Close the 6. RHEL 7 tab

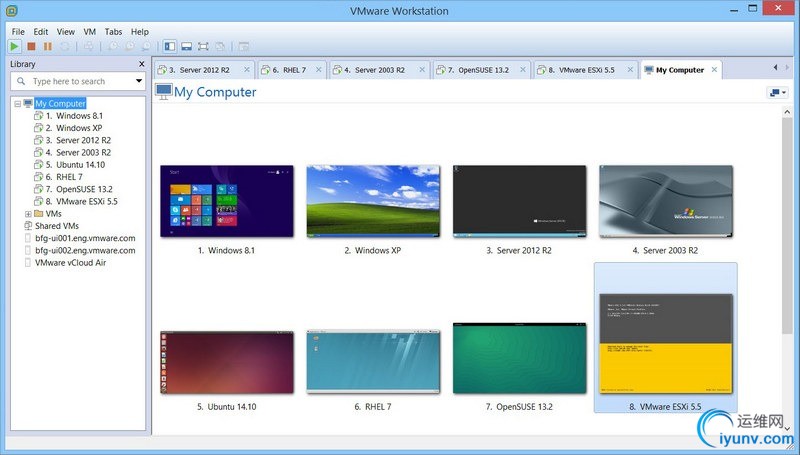pos(319,70)
